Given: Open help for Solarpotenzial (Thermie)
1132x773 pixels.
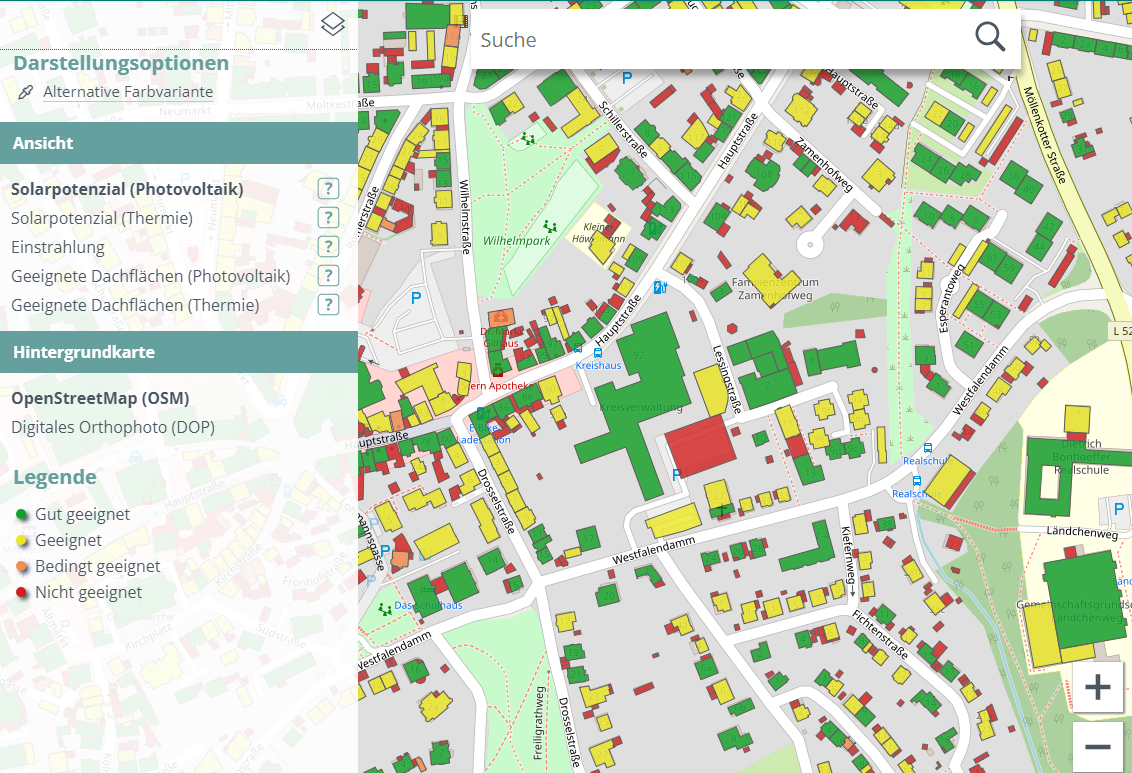Looking at the screenshot, I should pos(328,218).
